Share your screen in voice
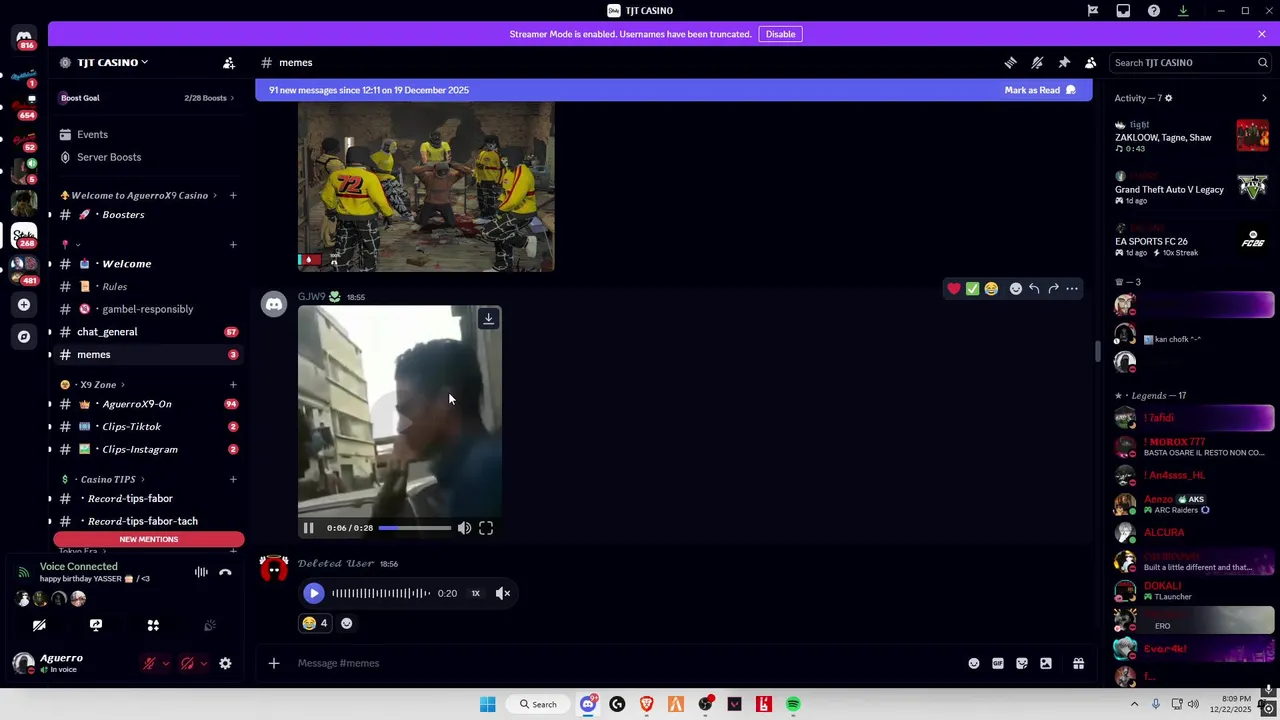This screenshot has height=720, width=1280. [x=96, y=625]
